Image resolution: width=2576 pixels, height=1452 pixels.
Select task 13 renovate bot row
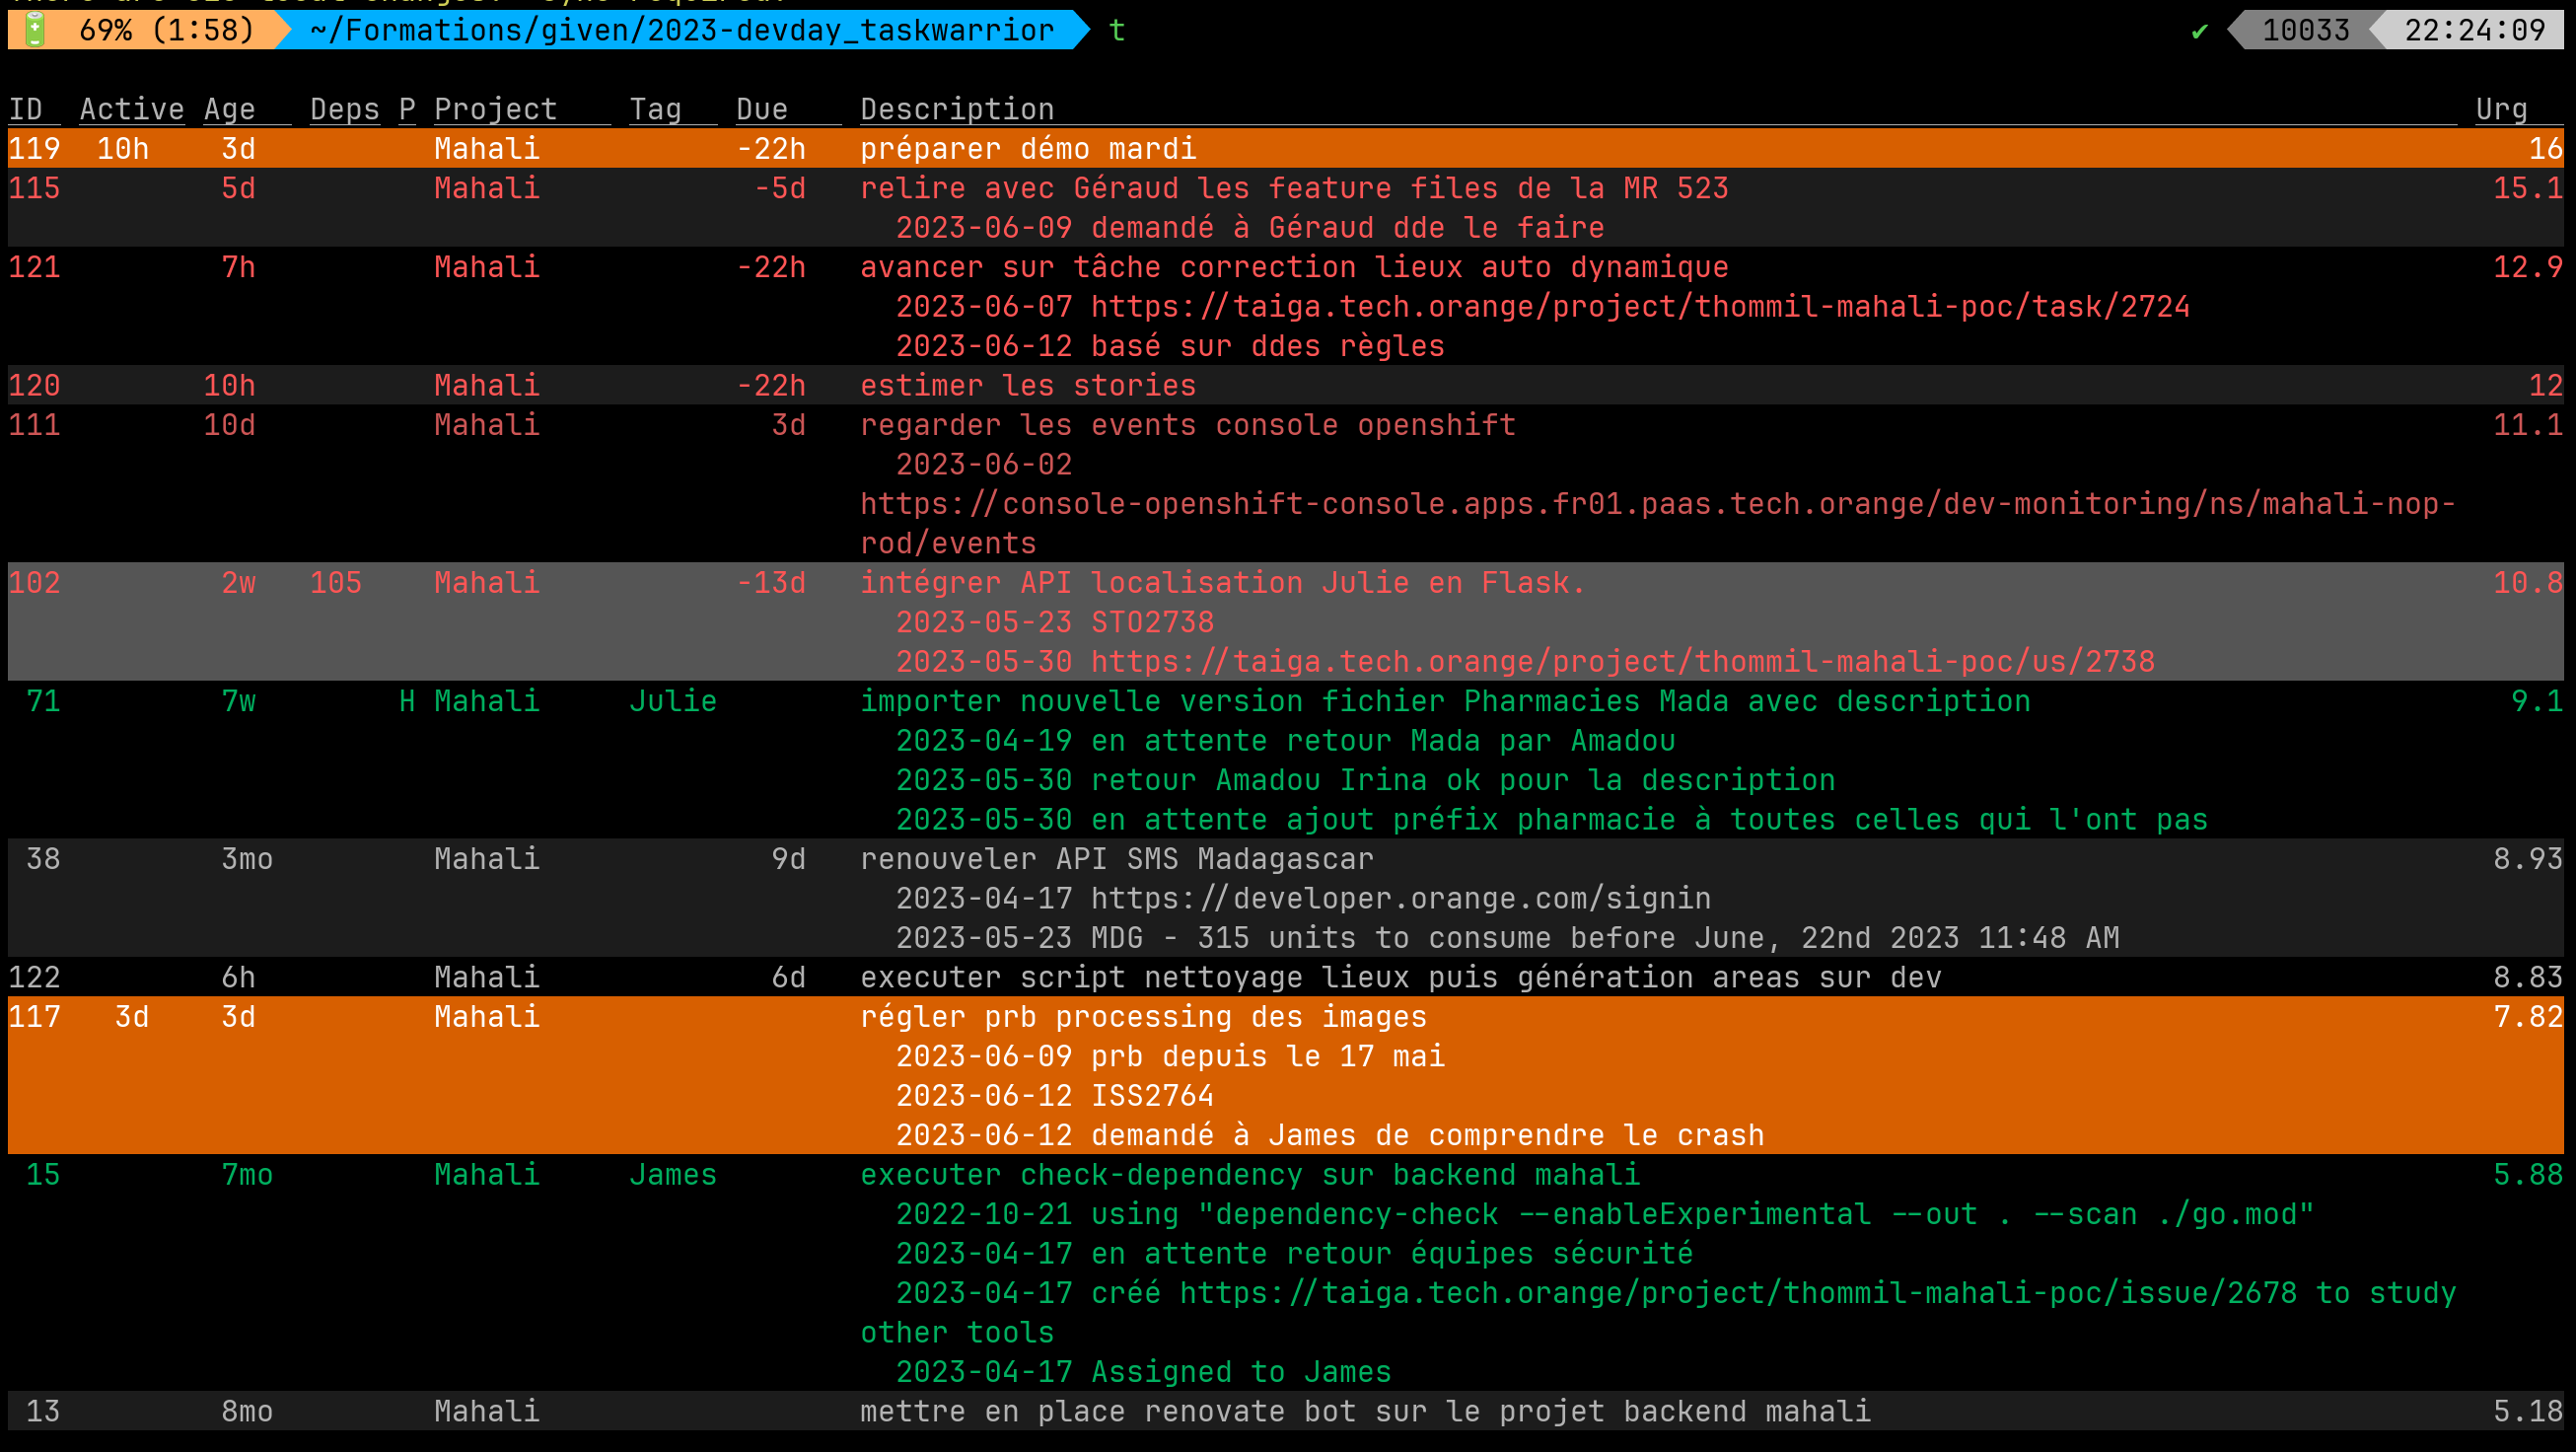1364,1412
